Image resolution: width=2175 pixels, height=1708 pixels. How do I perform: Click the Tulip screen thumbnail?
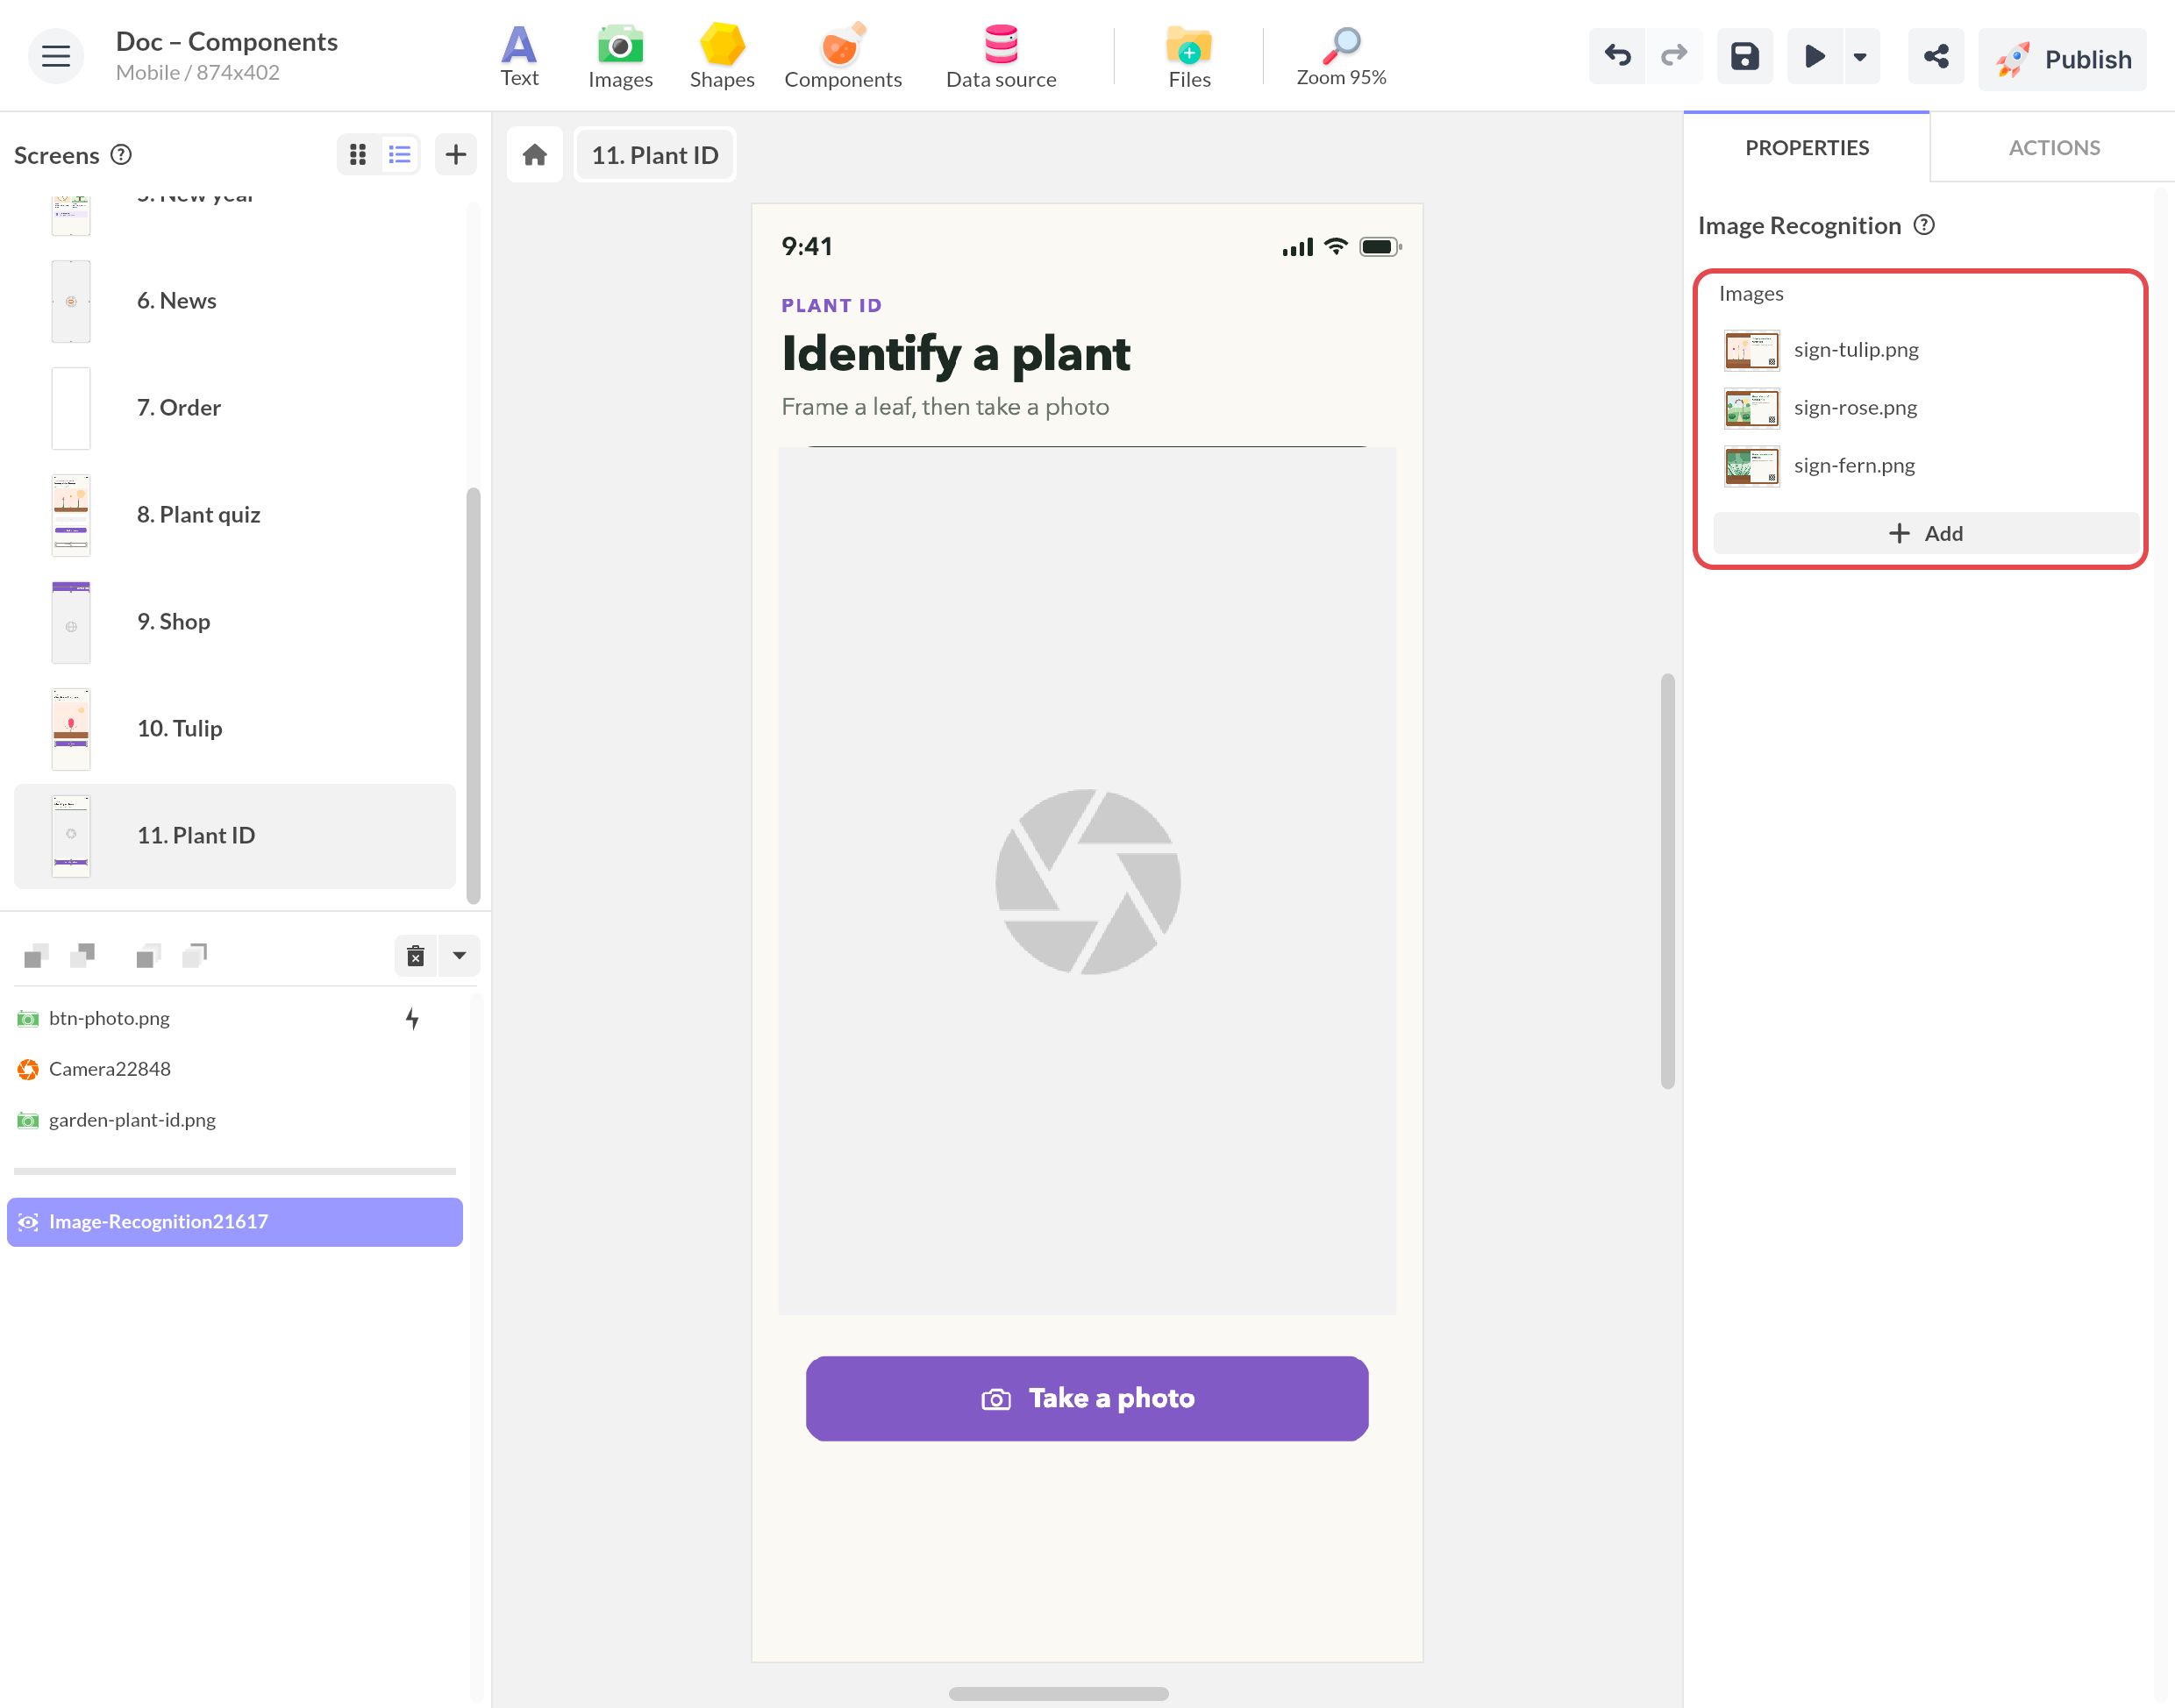71,729
